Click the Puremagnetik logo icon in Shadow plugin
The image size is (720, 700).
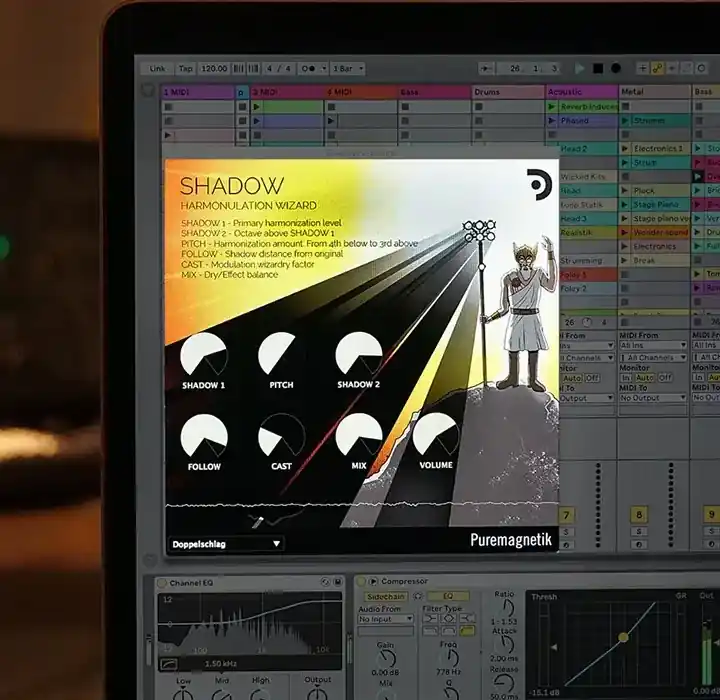coord(538,184)
